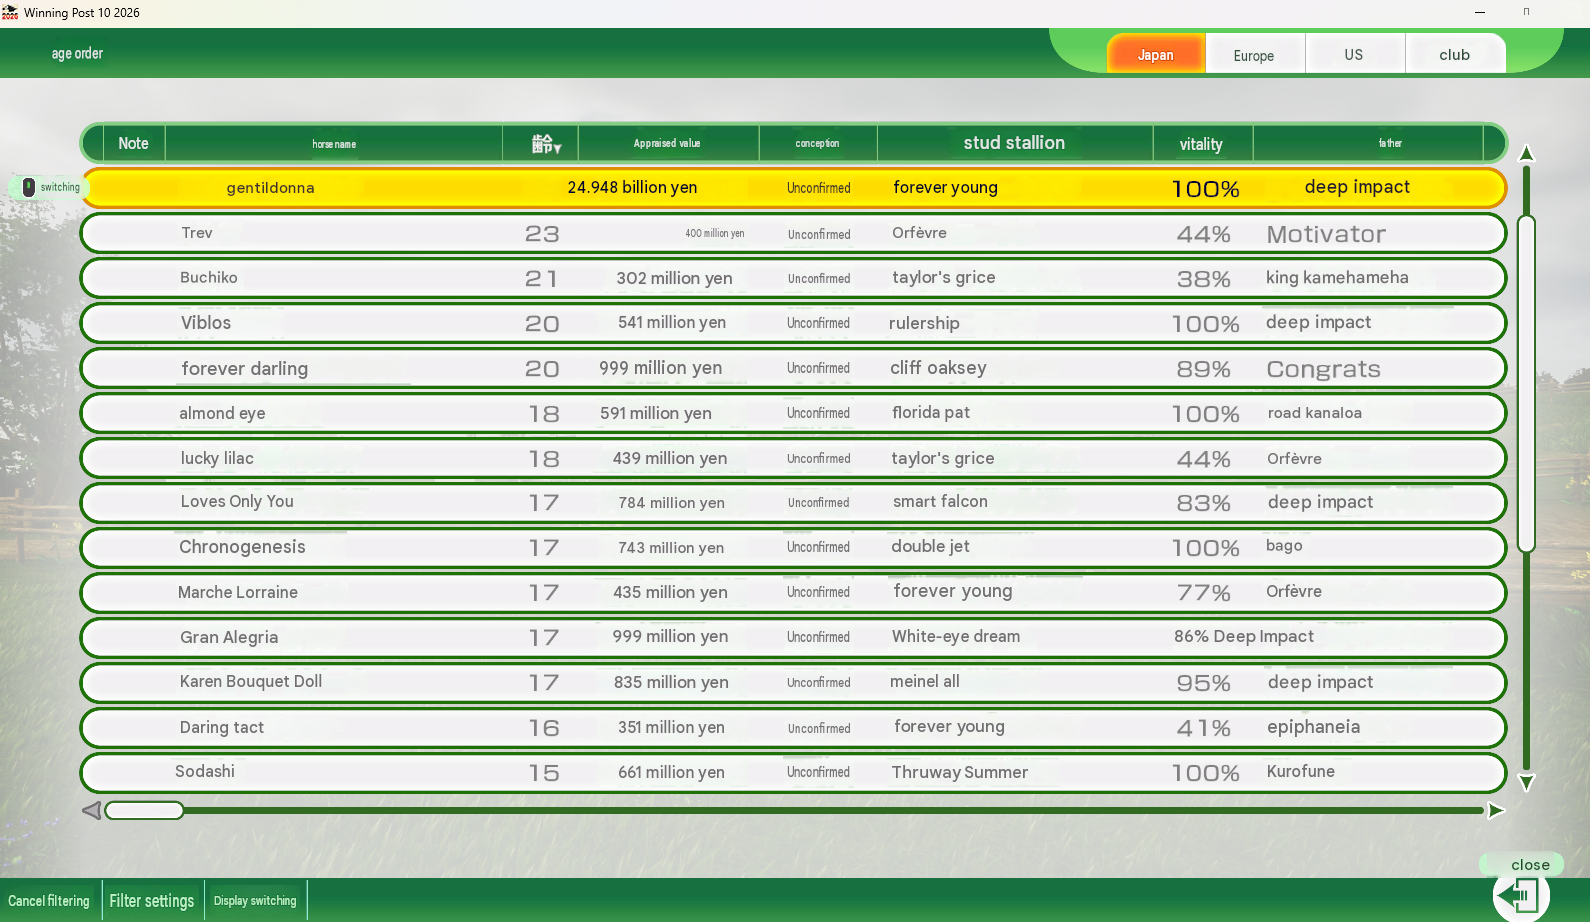Select the almond eye row
Viewport: 1590px width, 922px height.
(793, 413)
